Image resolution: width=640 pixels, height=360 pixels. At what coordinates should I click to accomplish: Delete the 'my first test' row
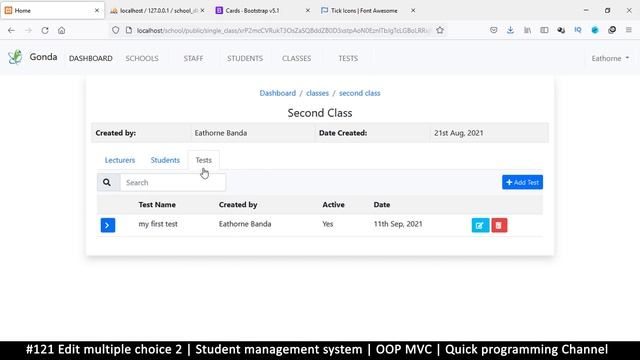pos(499,225)
